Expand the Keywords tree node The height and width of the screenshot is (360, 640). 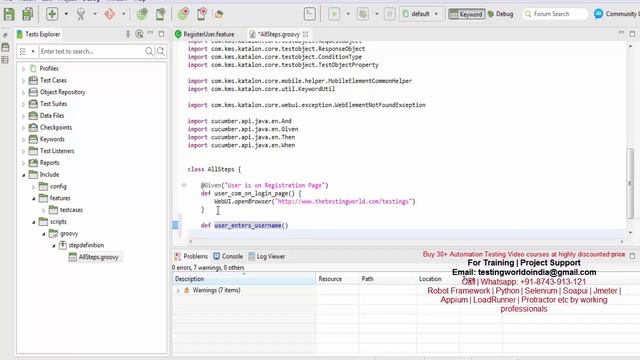tap(23, 140)
